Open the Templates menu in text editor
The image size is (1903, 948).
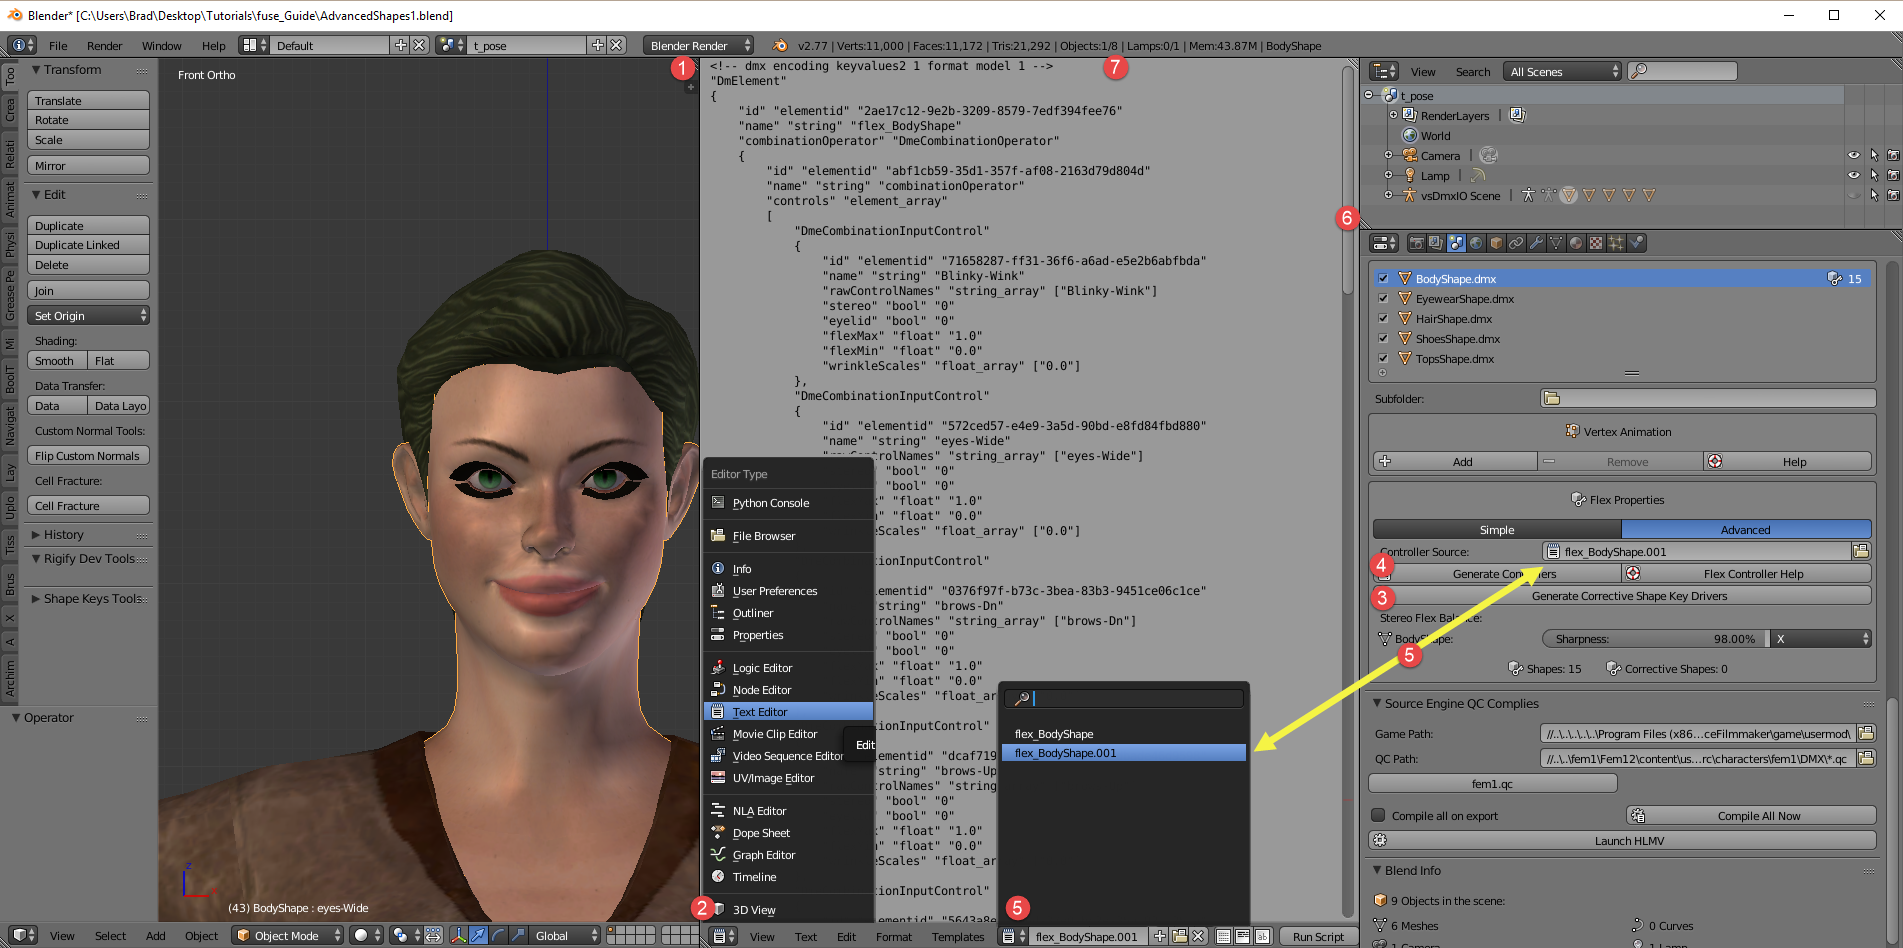coord(958,937)
